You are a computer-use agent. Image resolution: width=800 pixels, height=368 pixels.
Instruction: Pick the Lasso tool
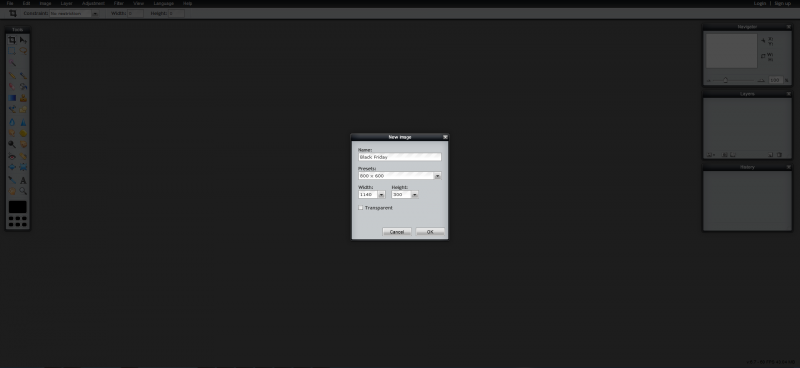pyautogui.click(x=23, y=51)
